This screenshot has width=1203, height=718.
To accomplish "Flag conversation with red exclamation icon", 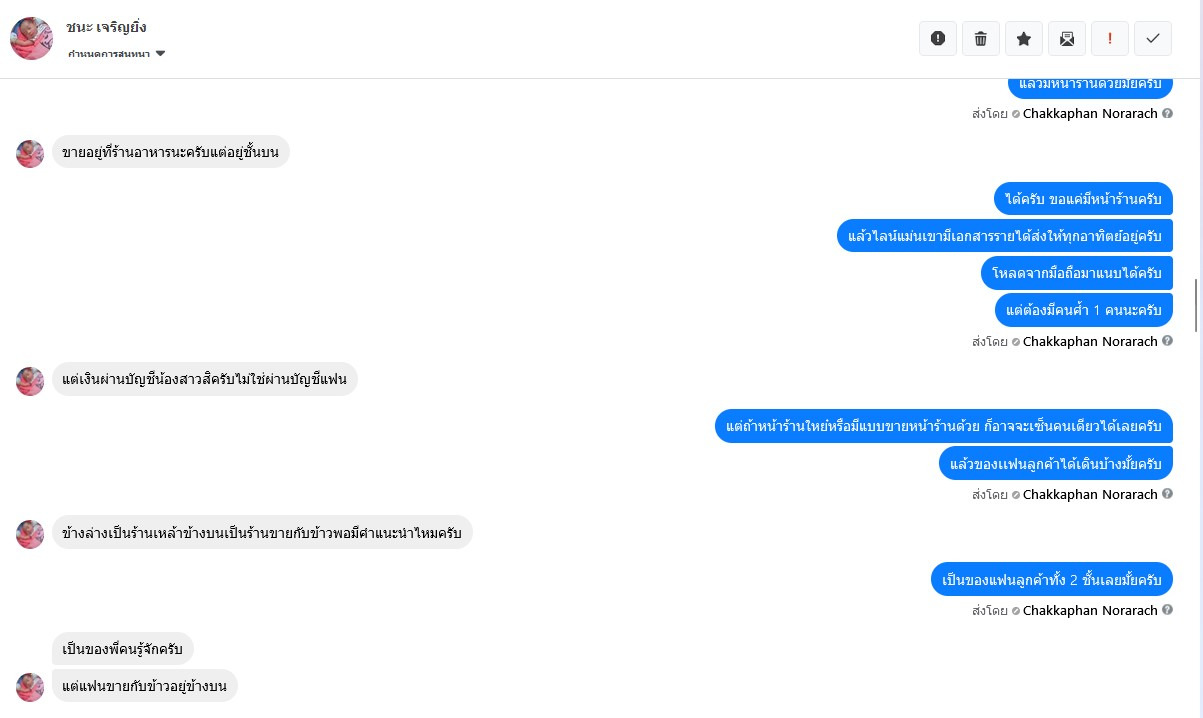I will tap(1110, 38).
